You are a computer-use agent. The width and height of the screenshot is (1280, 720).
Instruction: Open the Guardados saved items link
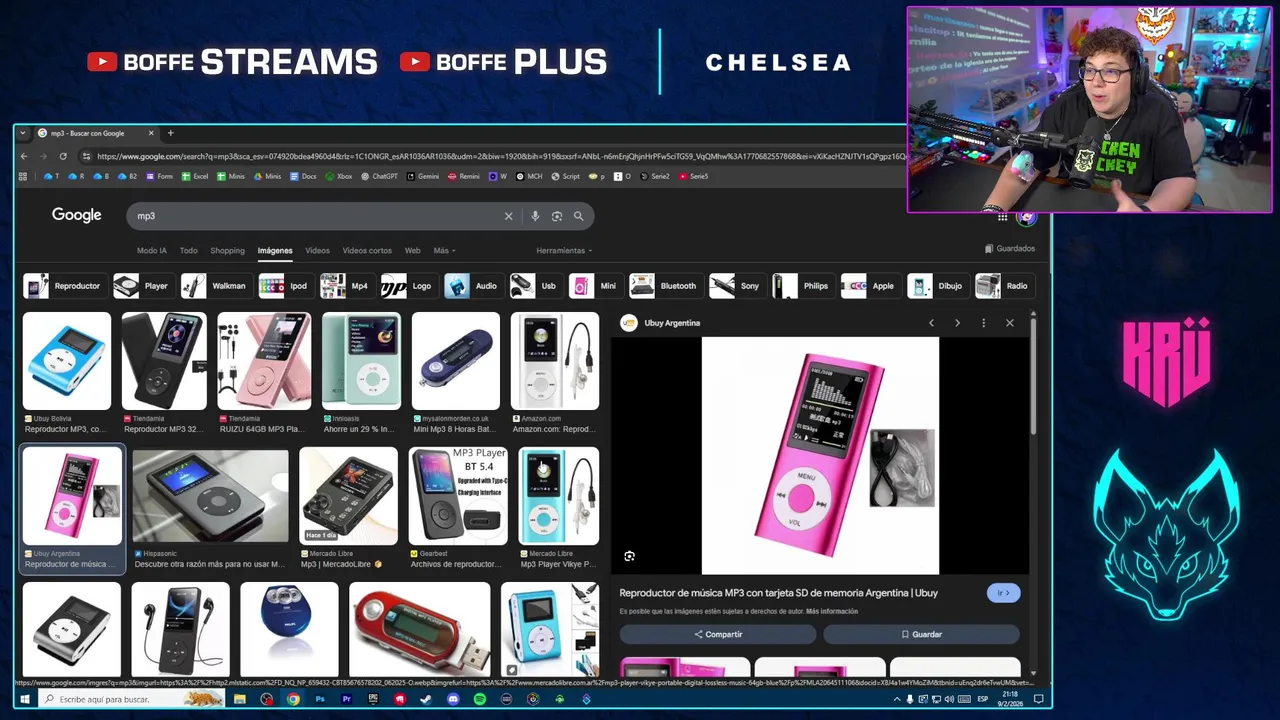click(1010, 249)
